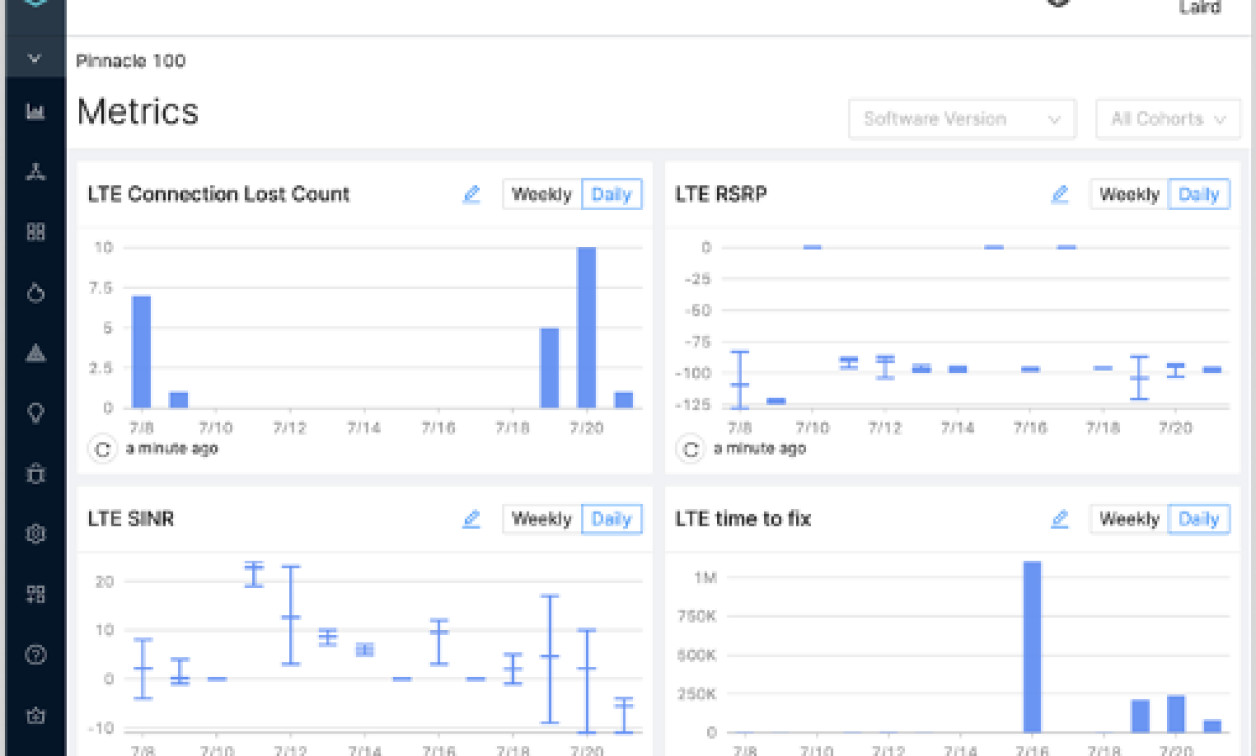Screen dimensions: 1256x756
Task: Open the Software Version dropdown
Action: point(962,118)
